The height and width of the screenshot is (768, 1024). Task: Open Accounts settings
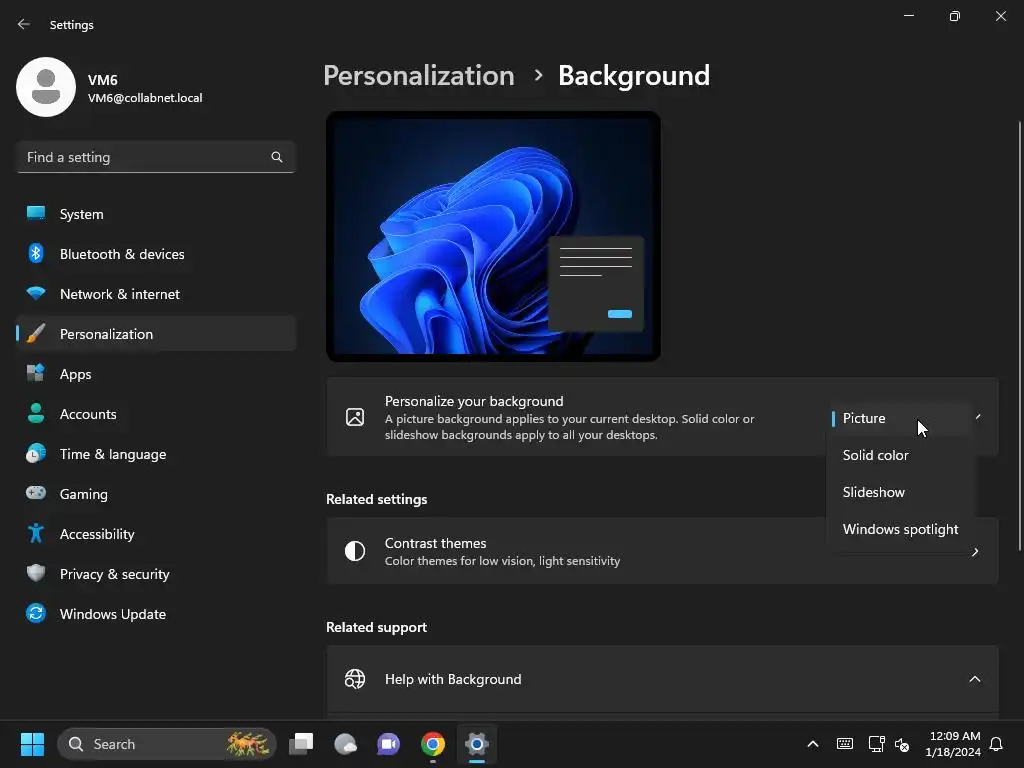(x=155, y=414)
